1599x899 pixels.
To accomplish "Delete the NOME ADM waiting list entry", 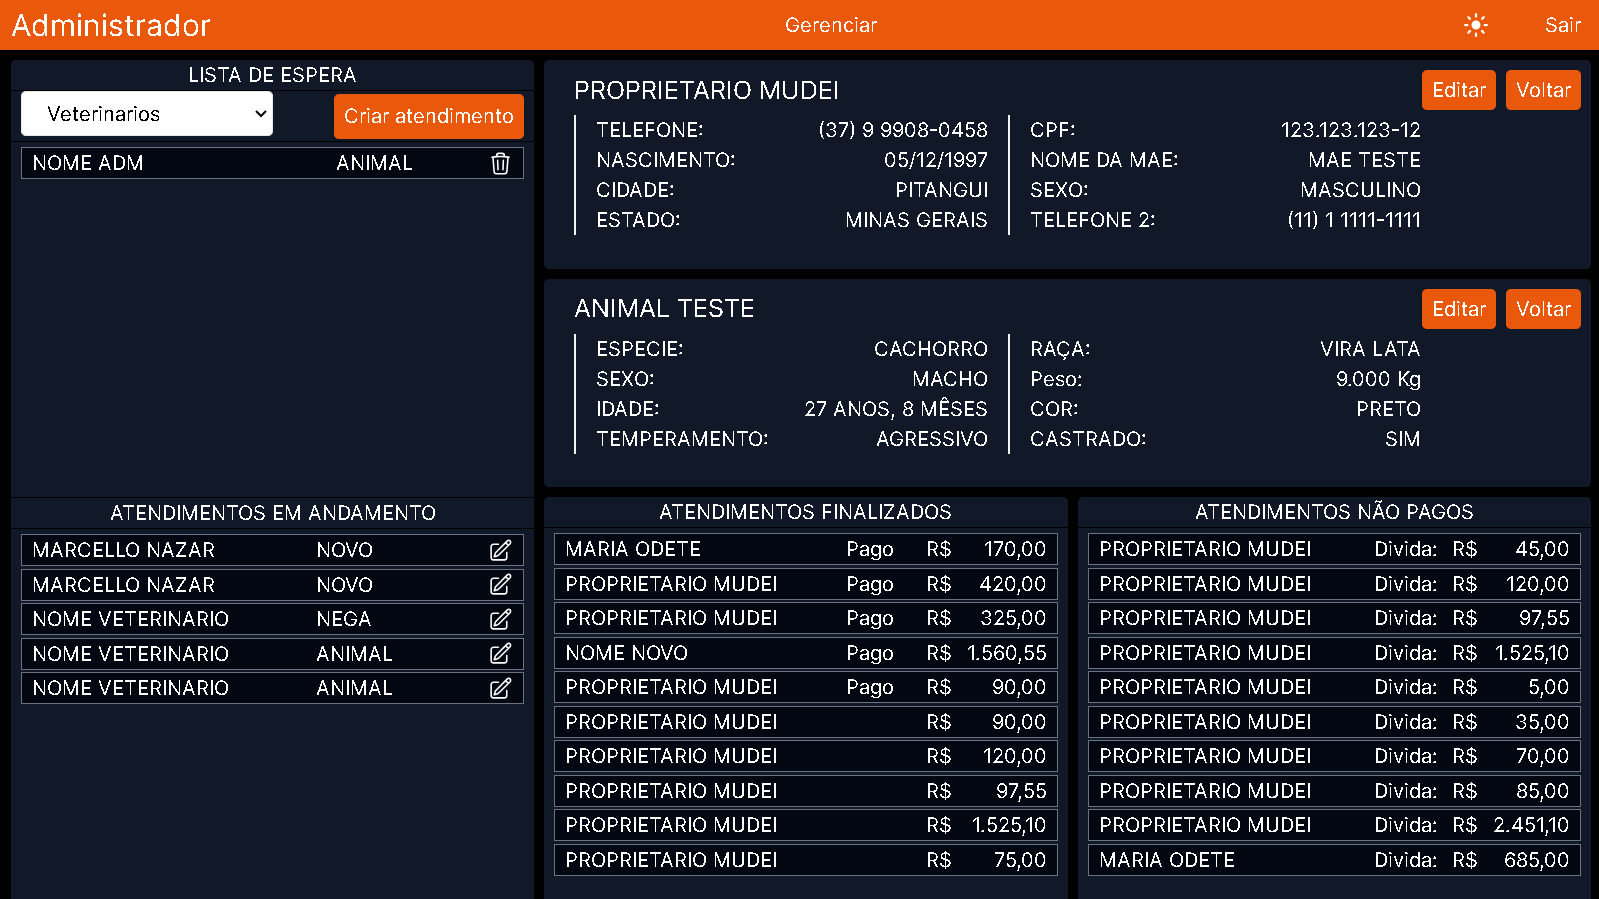I will 500,163.
